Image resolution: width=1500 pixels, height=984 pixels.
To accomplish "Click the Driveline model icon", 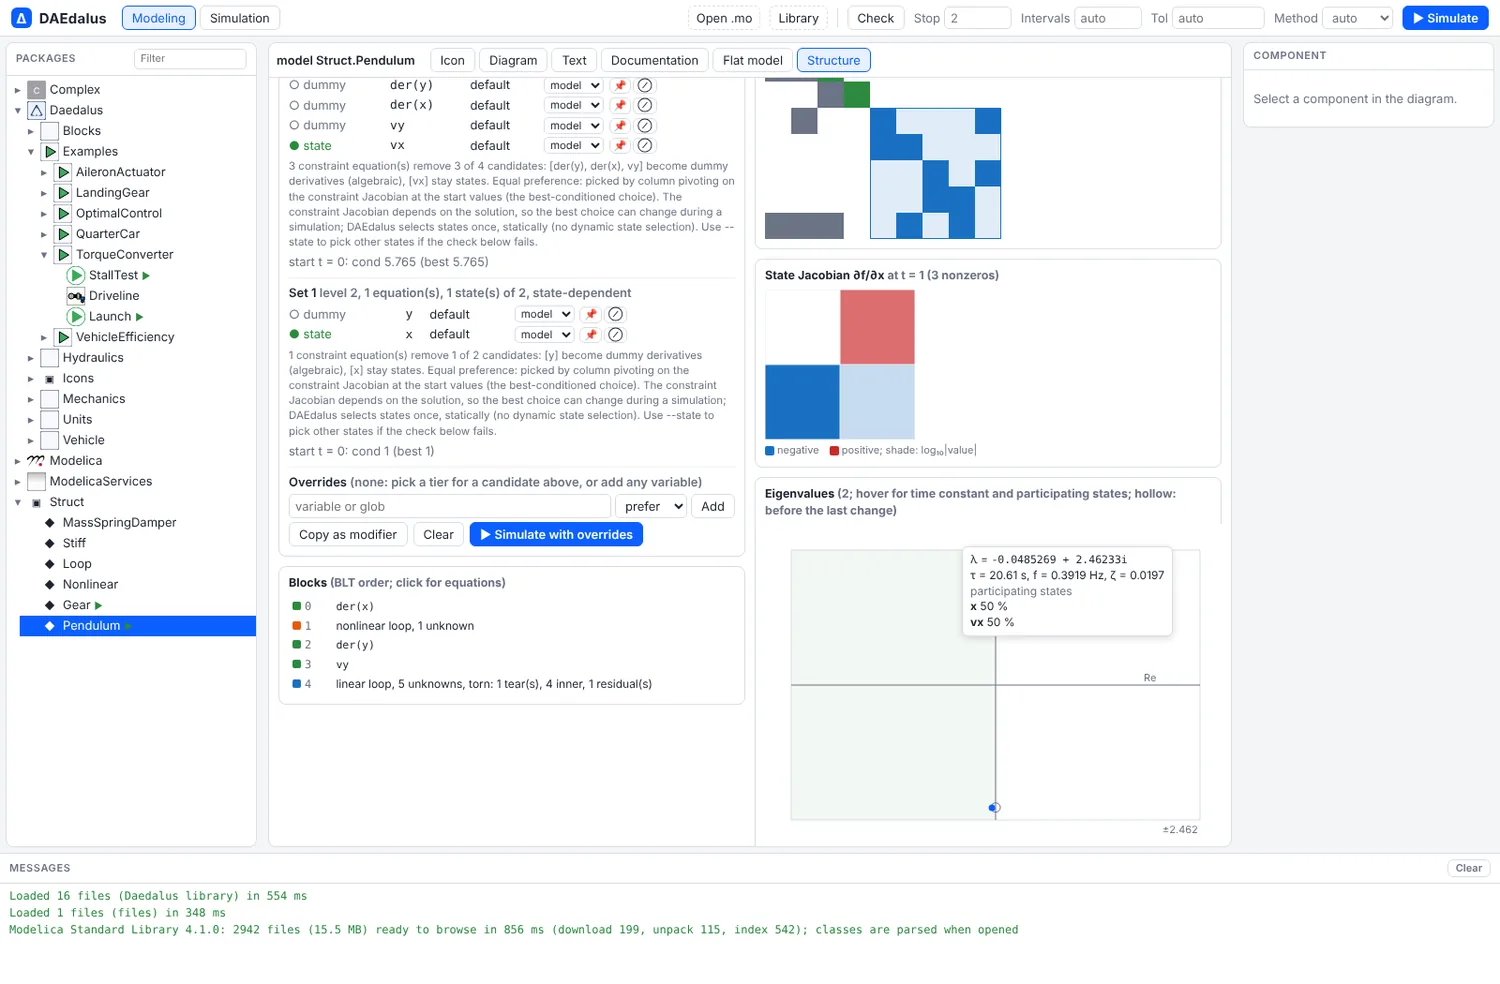I will point(76,296).
